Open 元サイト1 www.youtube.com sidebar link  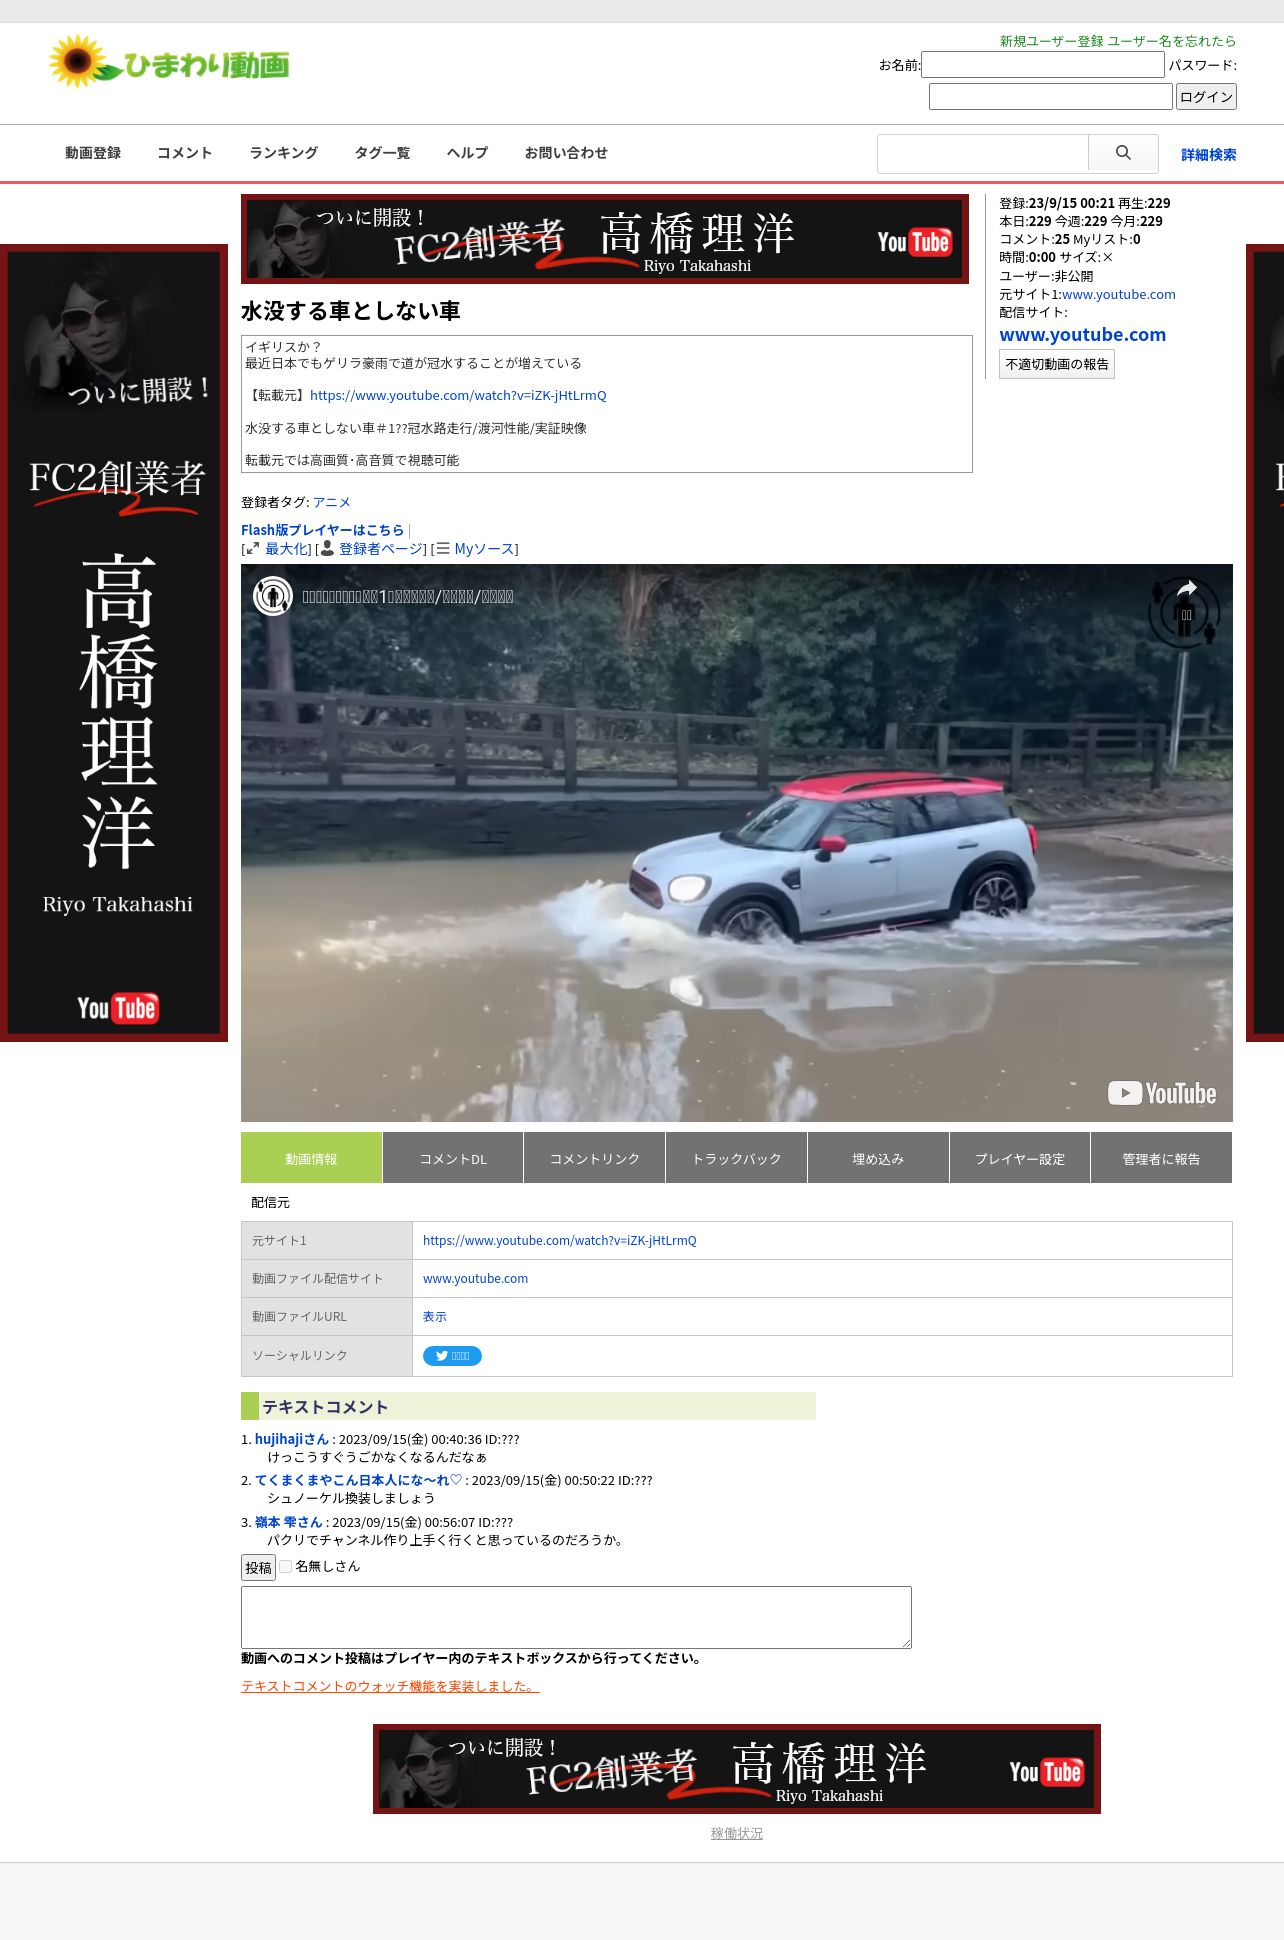click(x=1119, y=294)
